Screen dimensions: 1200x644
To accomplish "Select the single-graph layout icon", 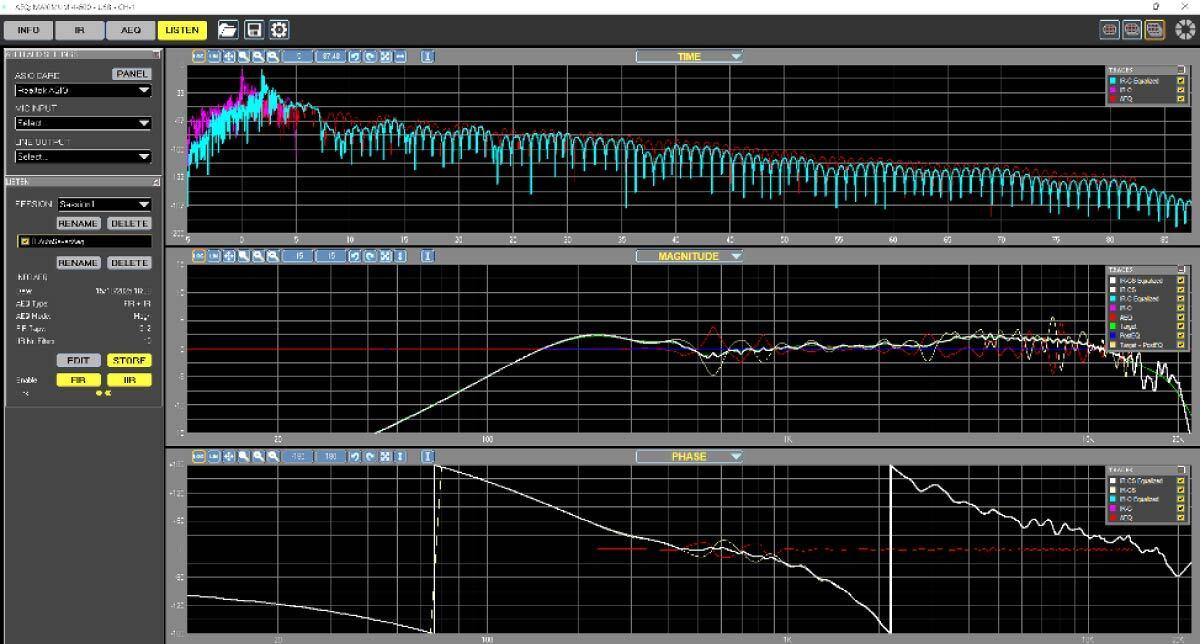I will tap(1109, 30).
